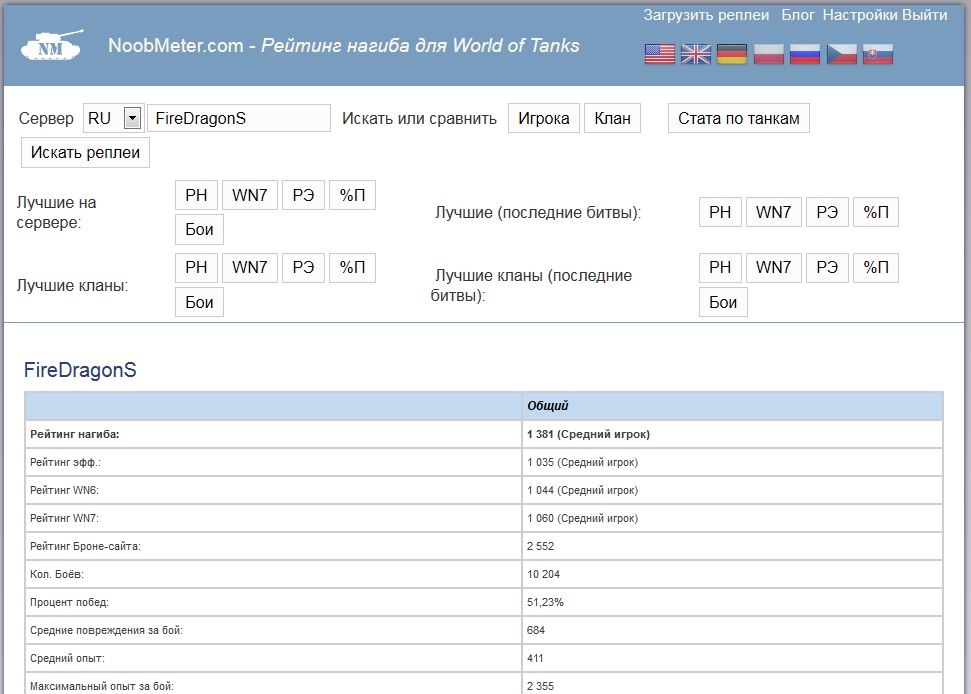Screen dimensions: 971x694
Task: Click the Czech flag icon
Action: coord(841,54)
